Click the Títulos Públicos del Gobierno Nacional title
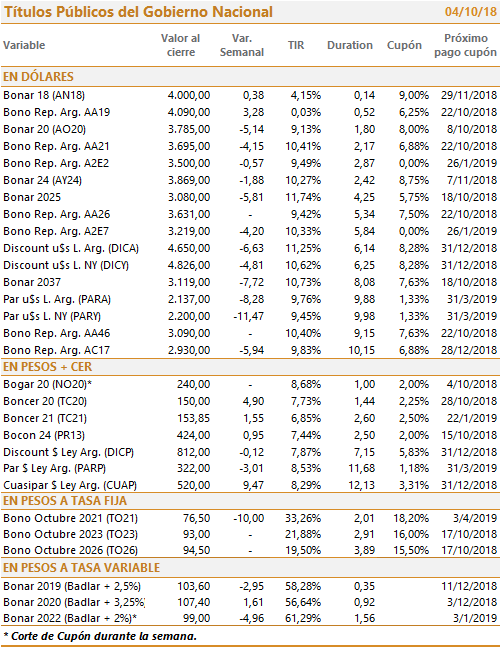 pos(138,12)
